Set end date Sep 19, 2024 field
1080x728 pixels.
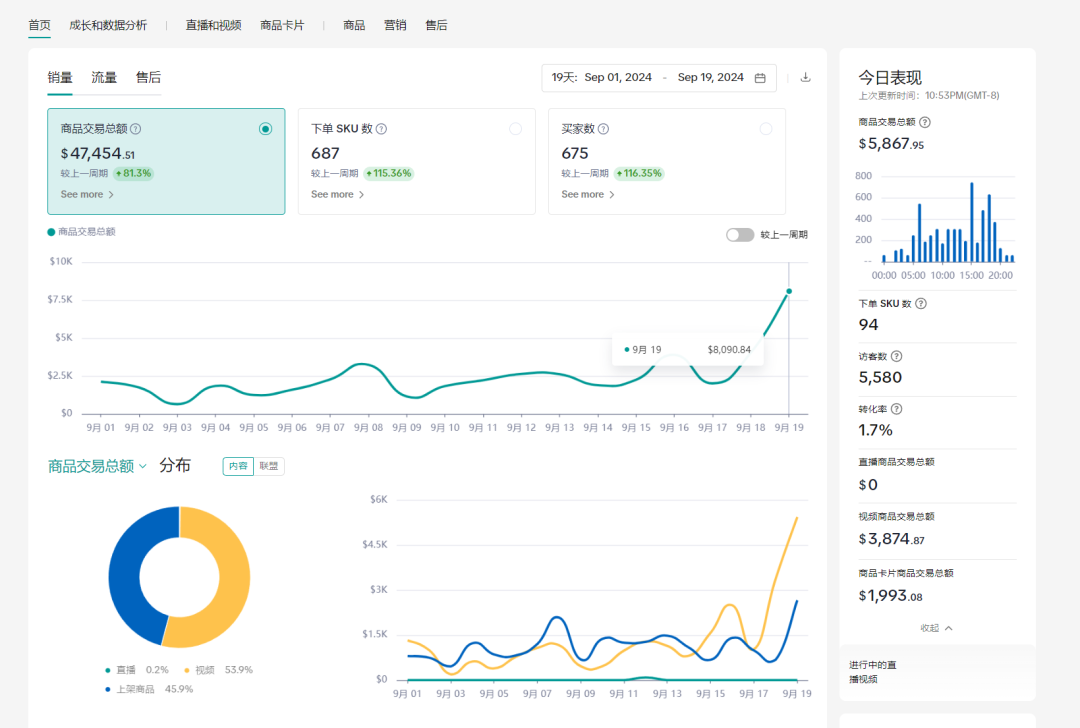tap(710, 78)
